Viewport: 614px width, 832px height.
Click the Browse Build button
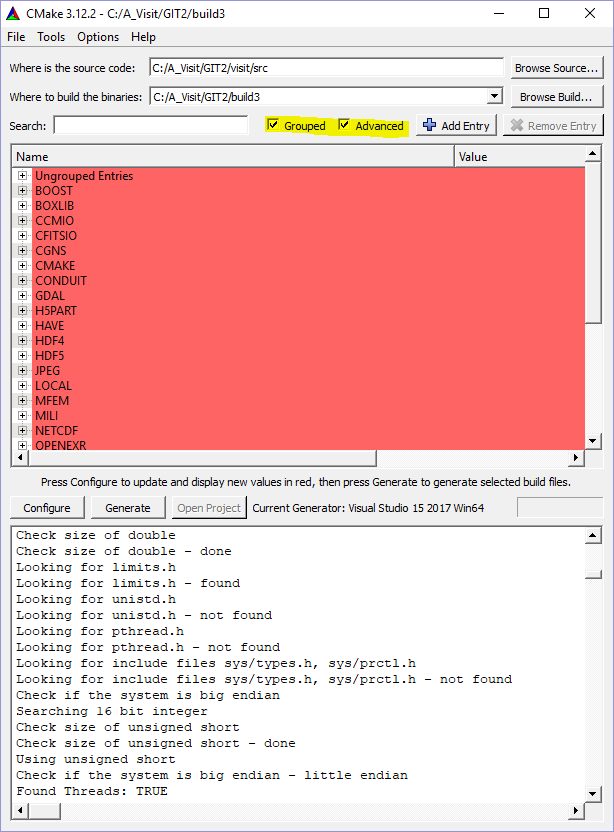pyautogui.click(x=557, y=97)
